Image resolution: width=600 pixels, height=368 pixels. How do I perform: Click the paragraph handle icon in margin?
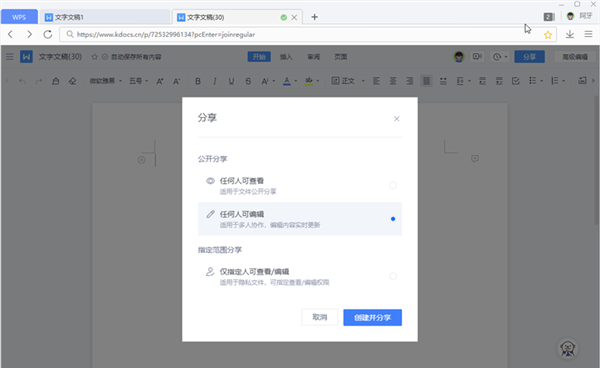coord(142,160)
